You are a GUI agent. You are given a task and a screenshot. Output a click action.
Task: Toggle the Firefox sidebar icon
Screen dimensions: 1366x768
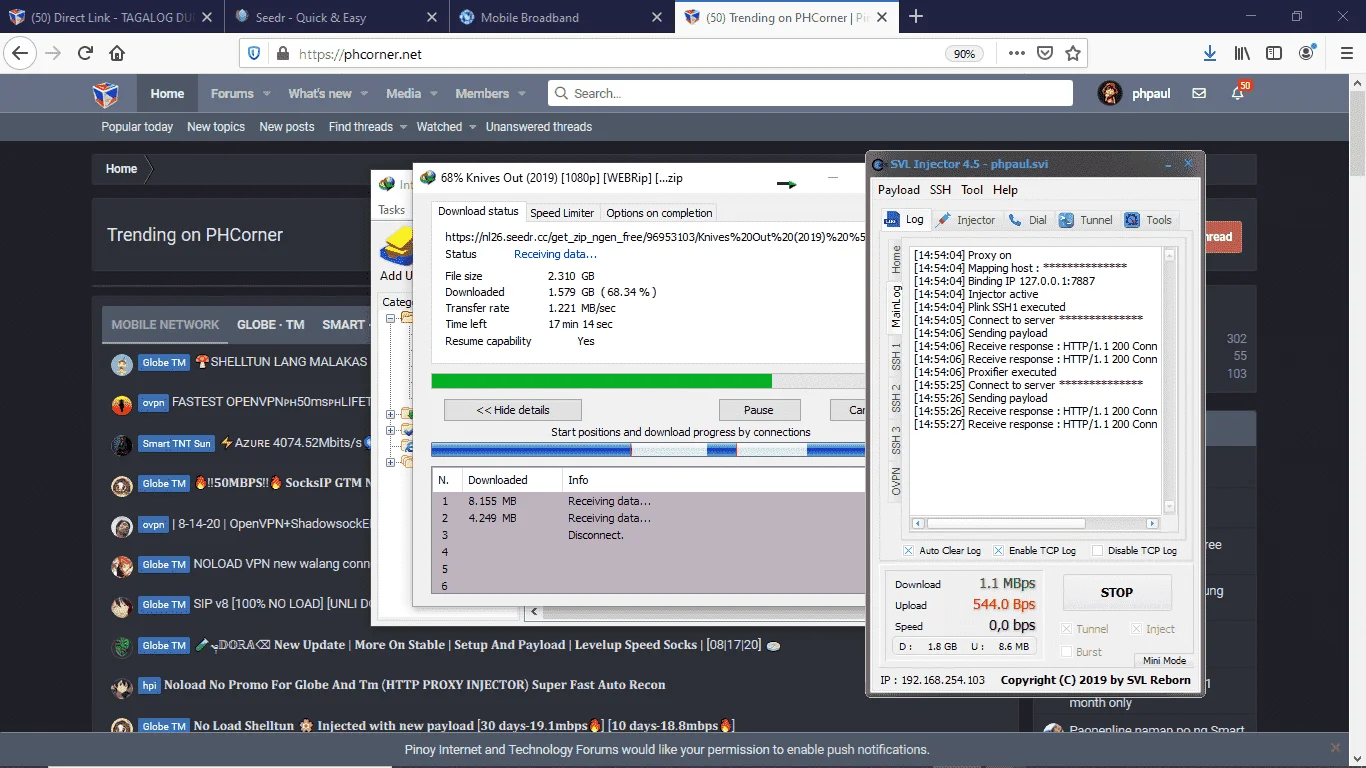1274,54
